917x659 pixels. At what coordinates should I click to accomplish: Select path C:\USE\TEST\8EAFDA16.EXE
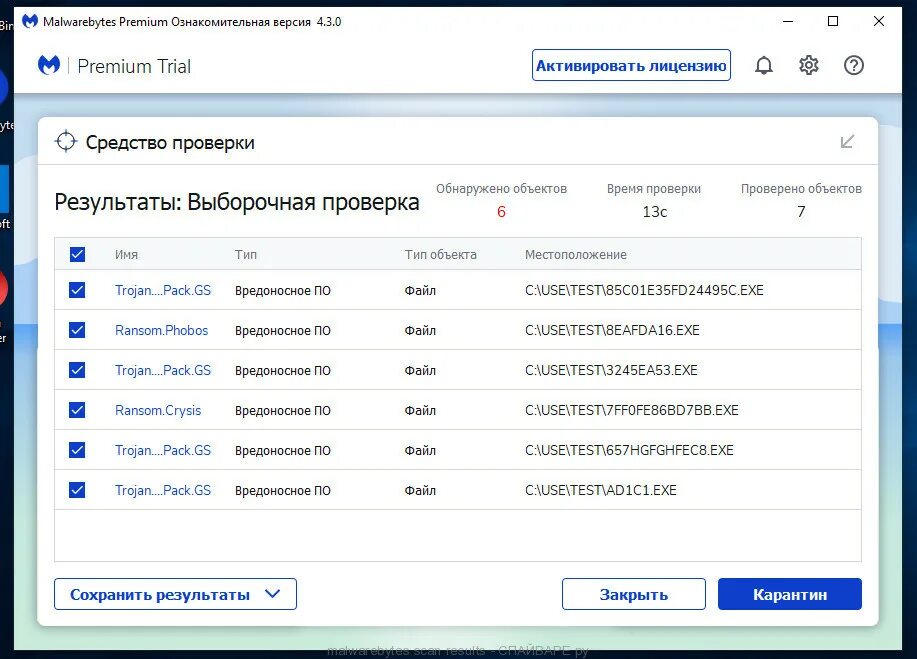612,330
